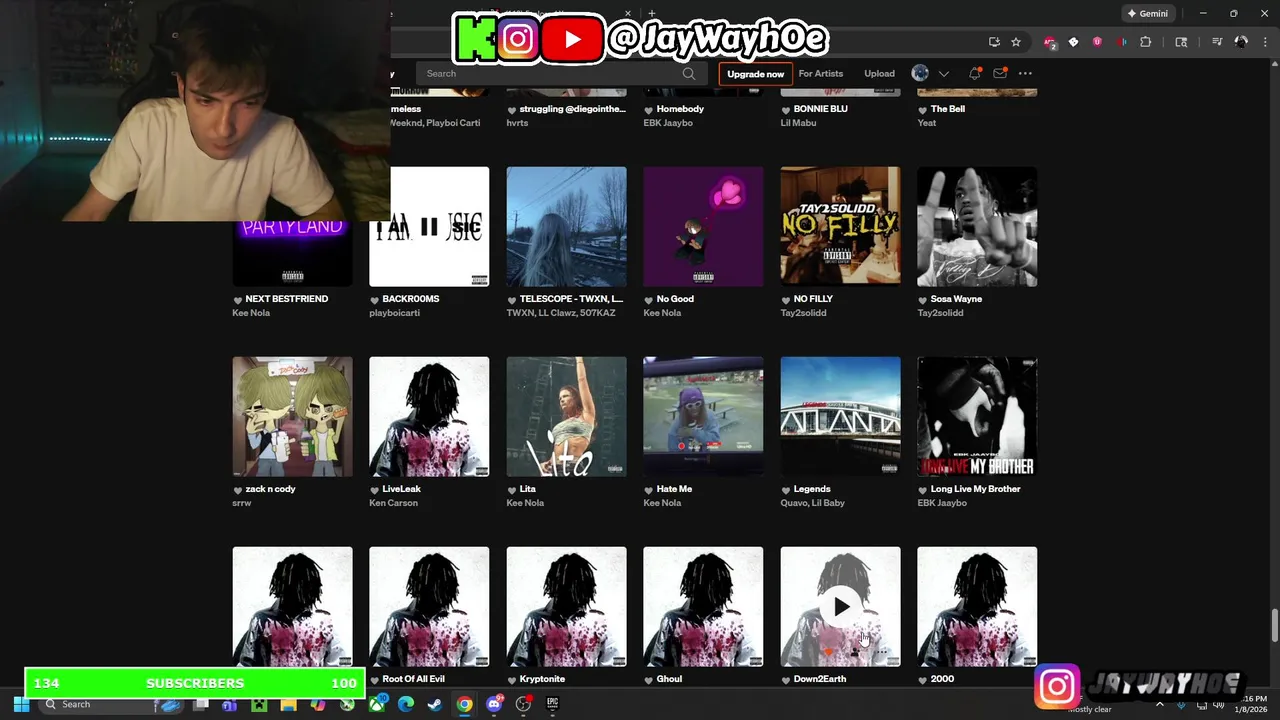Open the Sosa Wayne artwork
This screenshot has width=1280, height=720.
tap(977, 226)
